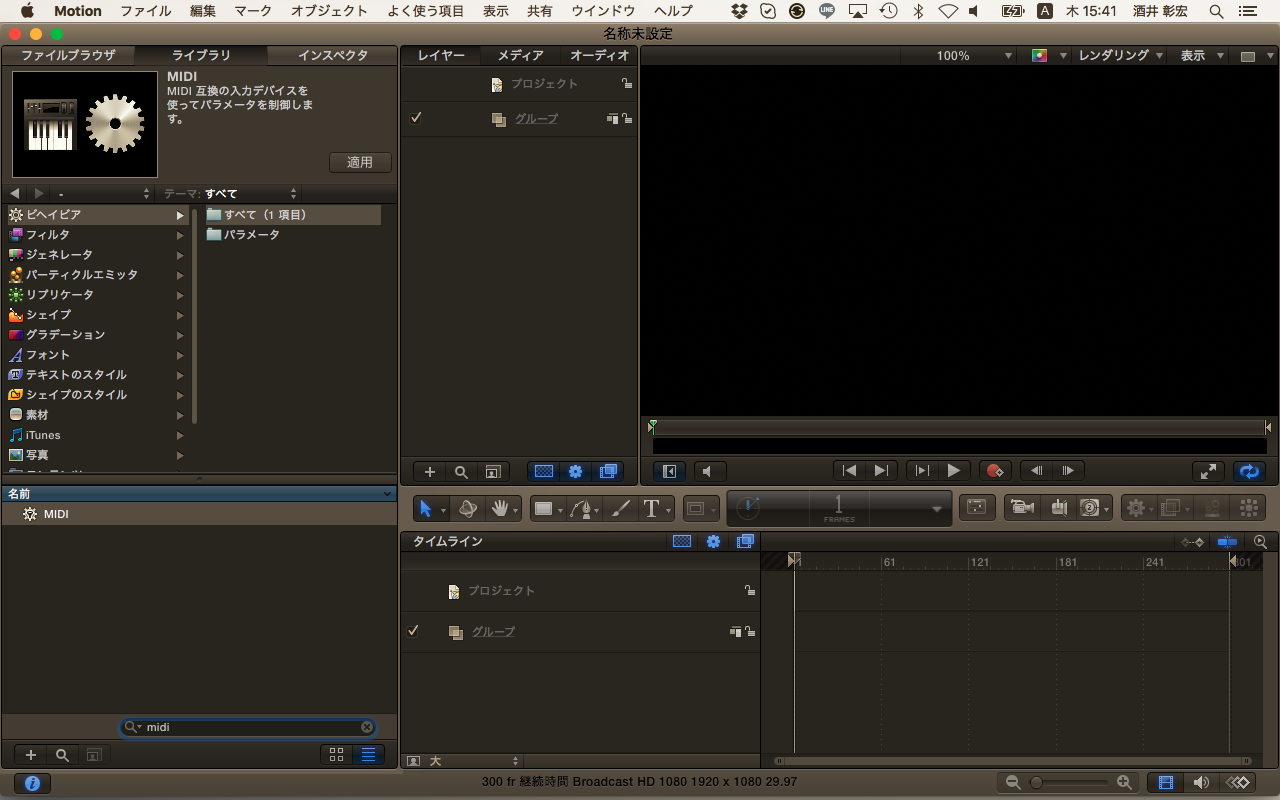Toggle the プロジェクト lock in Layers list
Image resolution: width=1280 pixels, height=800 pixels.
tap(627, 84)
